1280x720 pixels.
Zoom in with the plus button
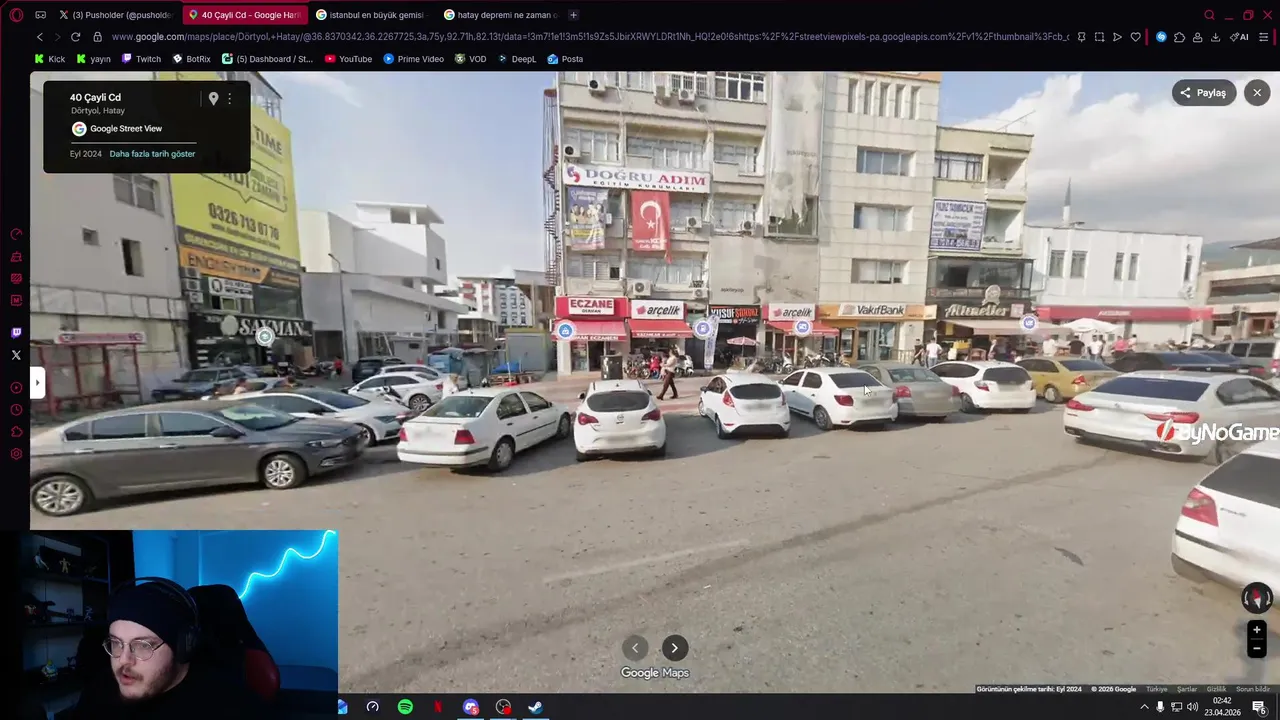click(1257, 630)
